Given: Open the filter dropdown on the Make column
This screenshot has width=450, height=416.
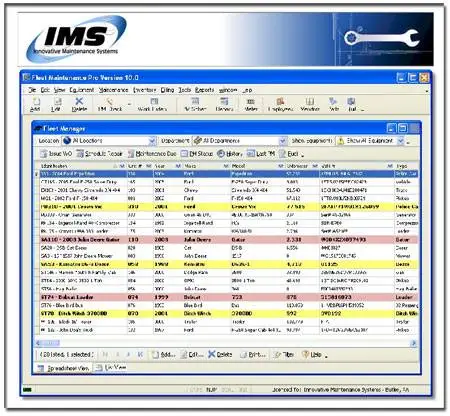Looking at the screenshot, I should (226, 166).
